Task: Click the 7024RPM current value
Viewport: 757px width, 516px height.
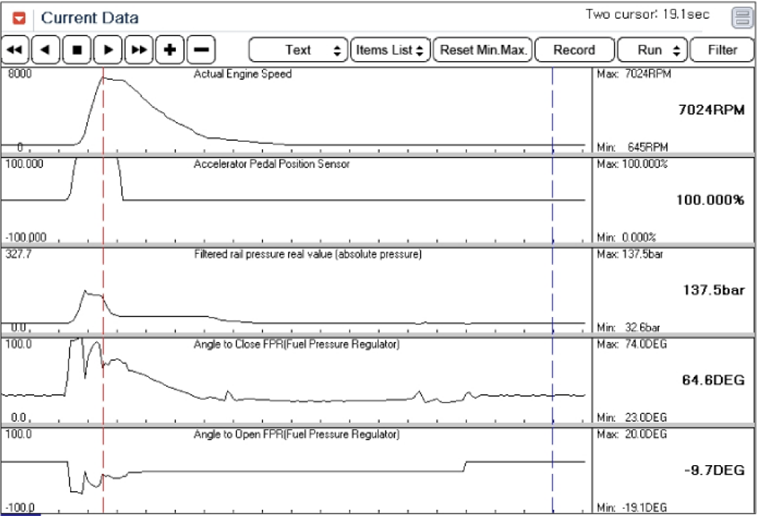Action: pos(711,110)
